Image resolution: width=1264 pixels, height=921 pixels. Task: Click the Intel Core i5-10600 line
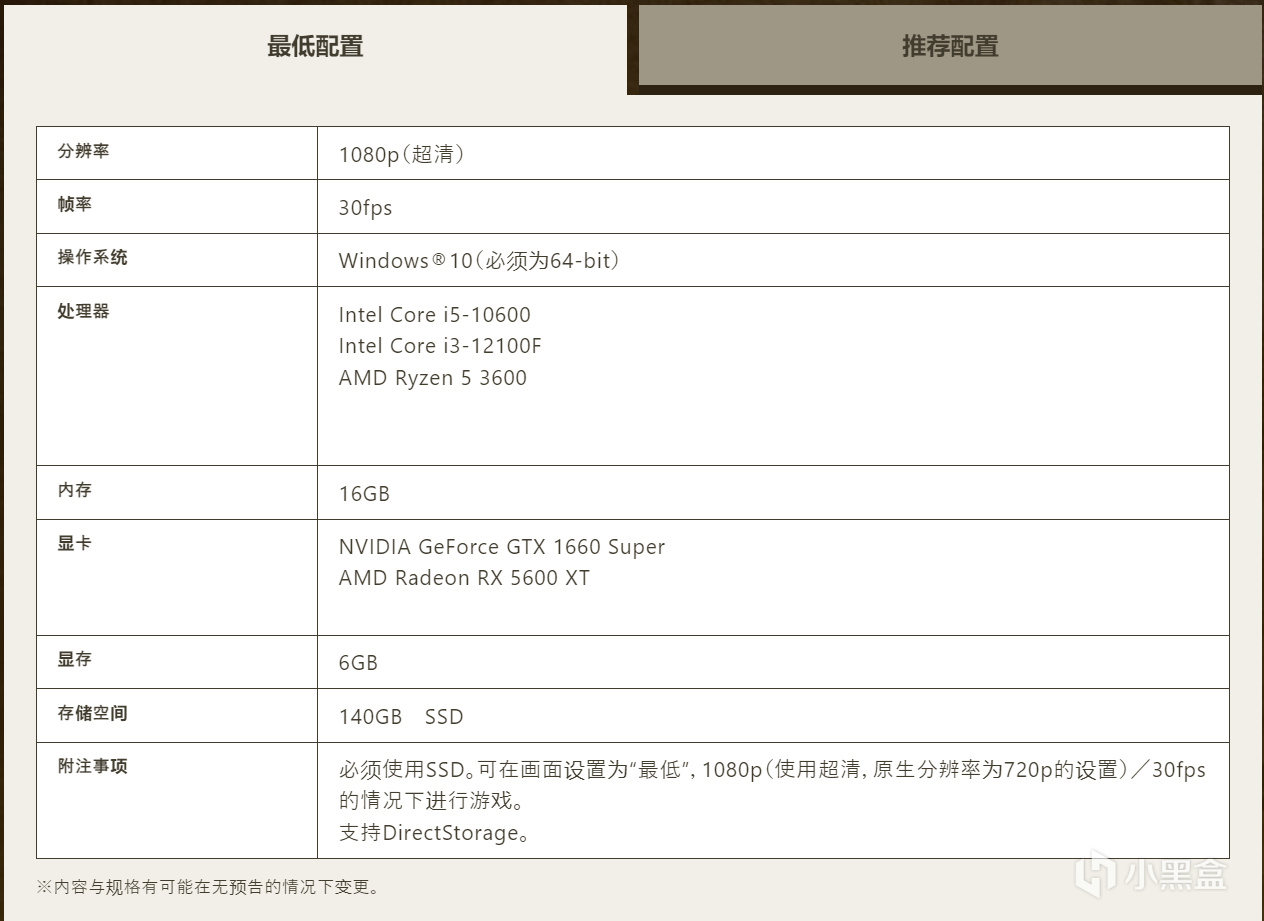(x=435, y=315)
